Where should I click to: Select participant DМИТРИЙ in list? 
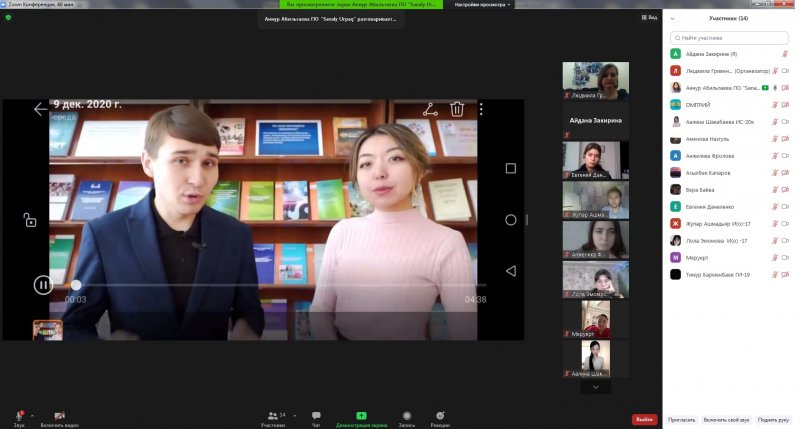pos(729,105)
